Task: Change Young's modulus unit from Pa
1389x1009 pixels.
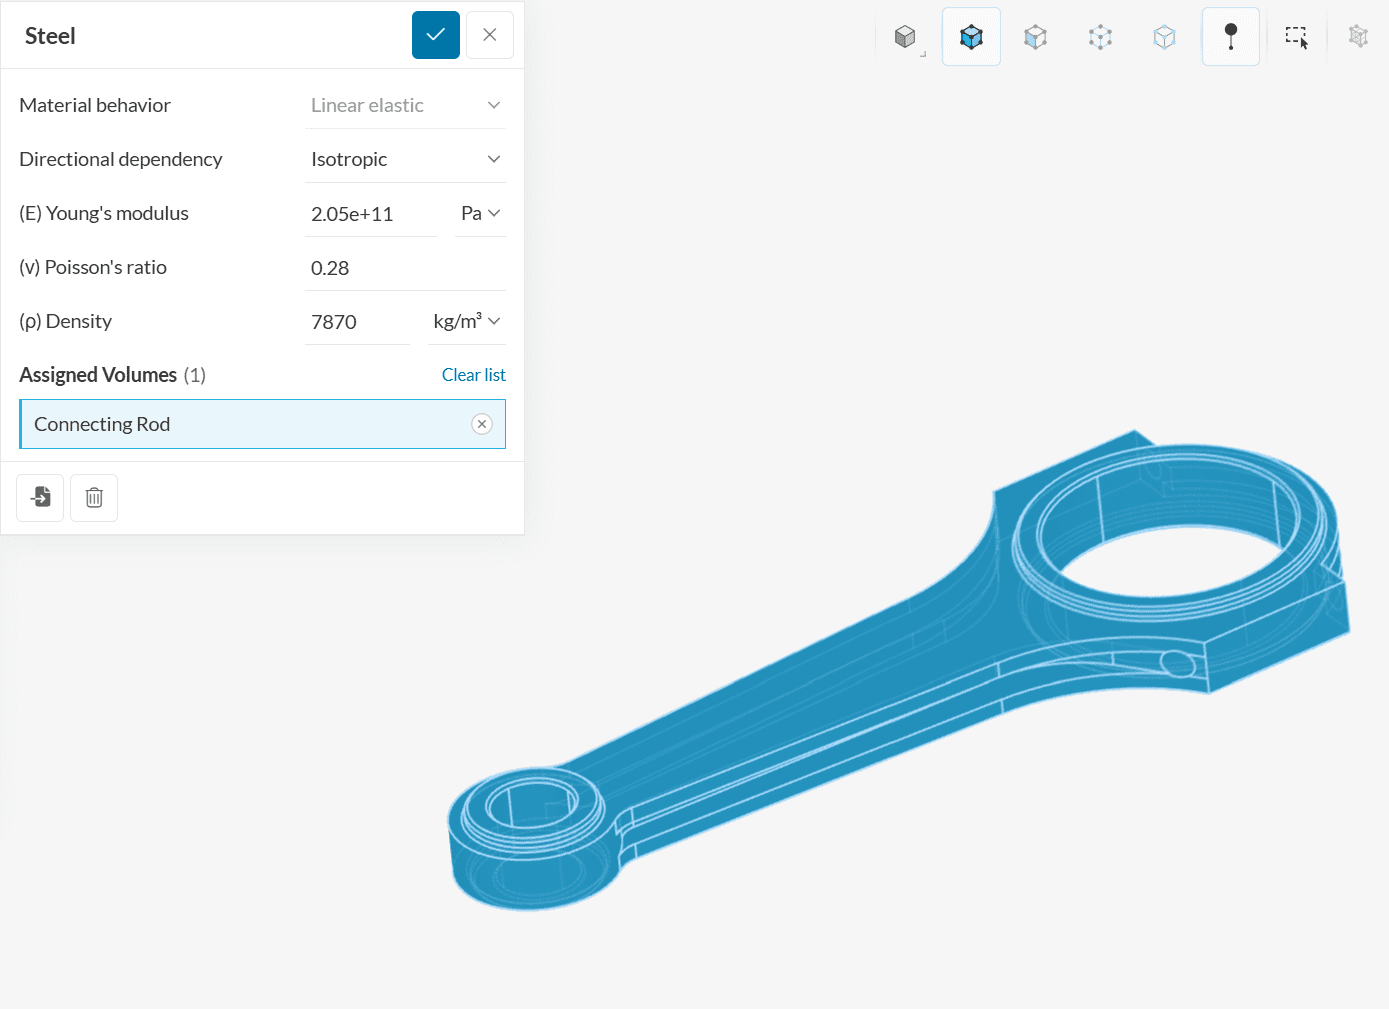Action: 480,214
